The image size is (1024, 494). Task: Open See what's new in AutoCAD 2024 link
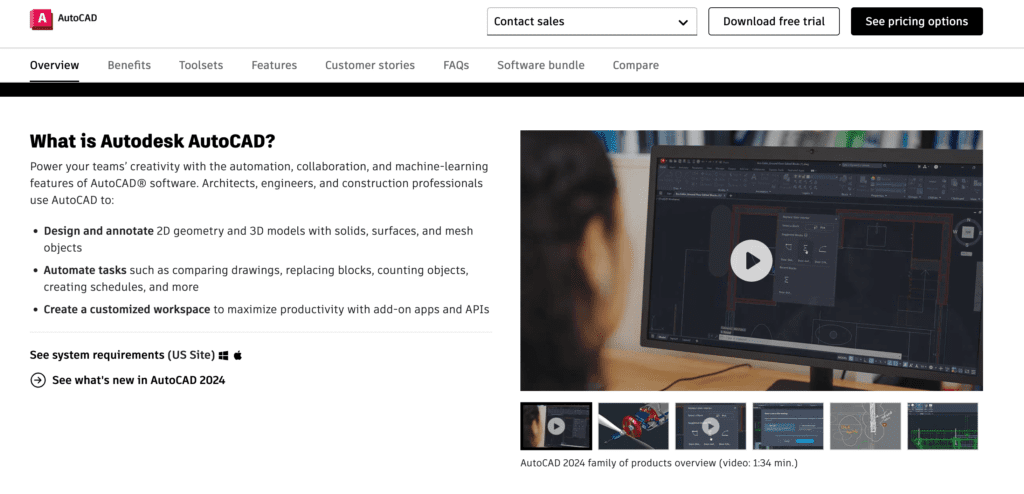[138, 380]
